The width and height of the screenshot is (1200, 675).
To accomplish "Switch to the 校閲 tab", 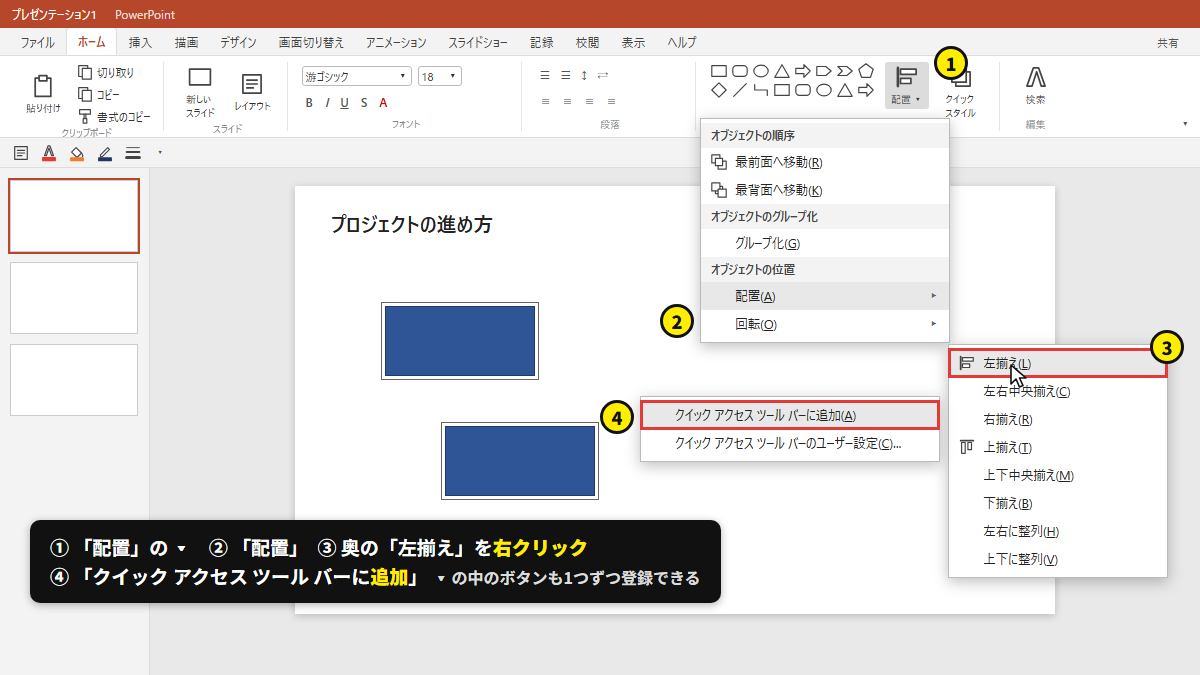I will tap(588, 42).
